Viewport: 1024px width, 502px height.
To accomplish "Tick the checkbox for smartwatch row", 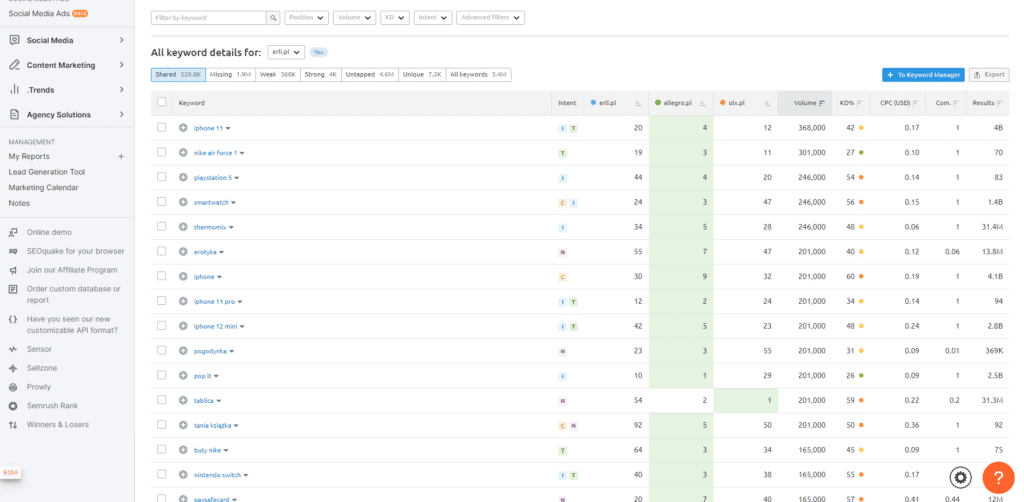I will point(161,202).
